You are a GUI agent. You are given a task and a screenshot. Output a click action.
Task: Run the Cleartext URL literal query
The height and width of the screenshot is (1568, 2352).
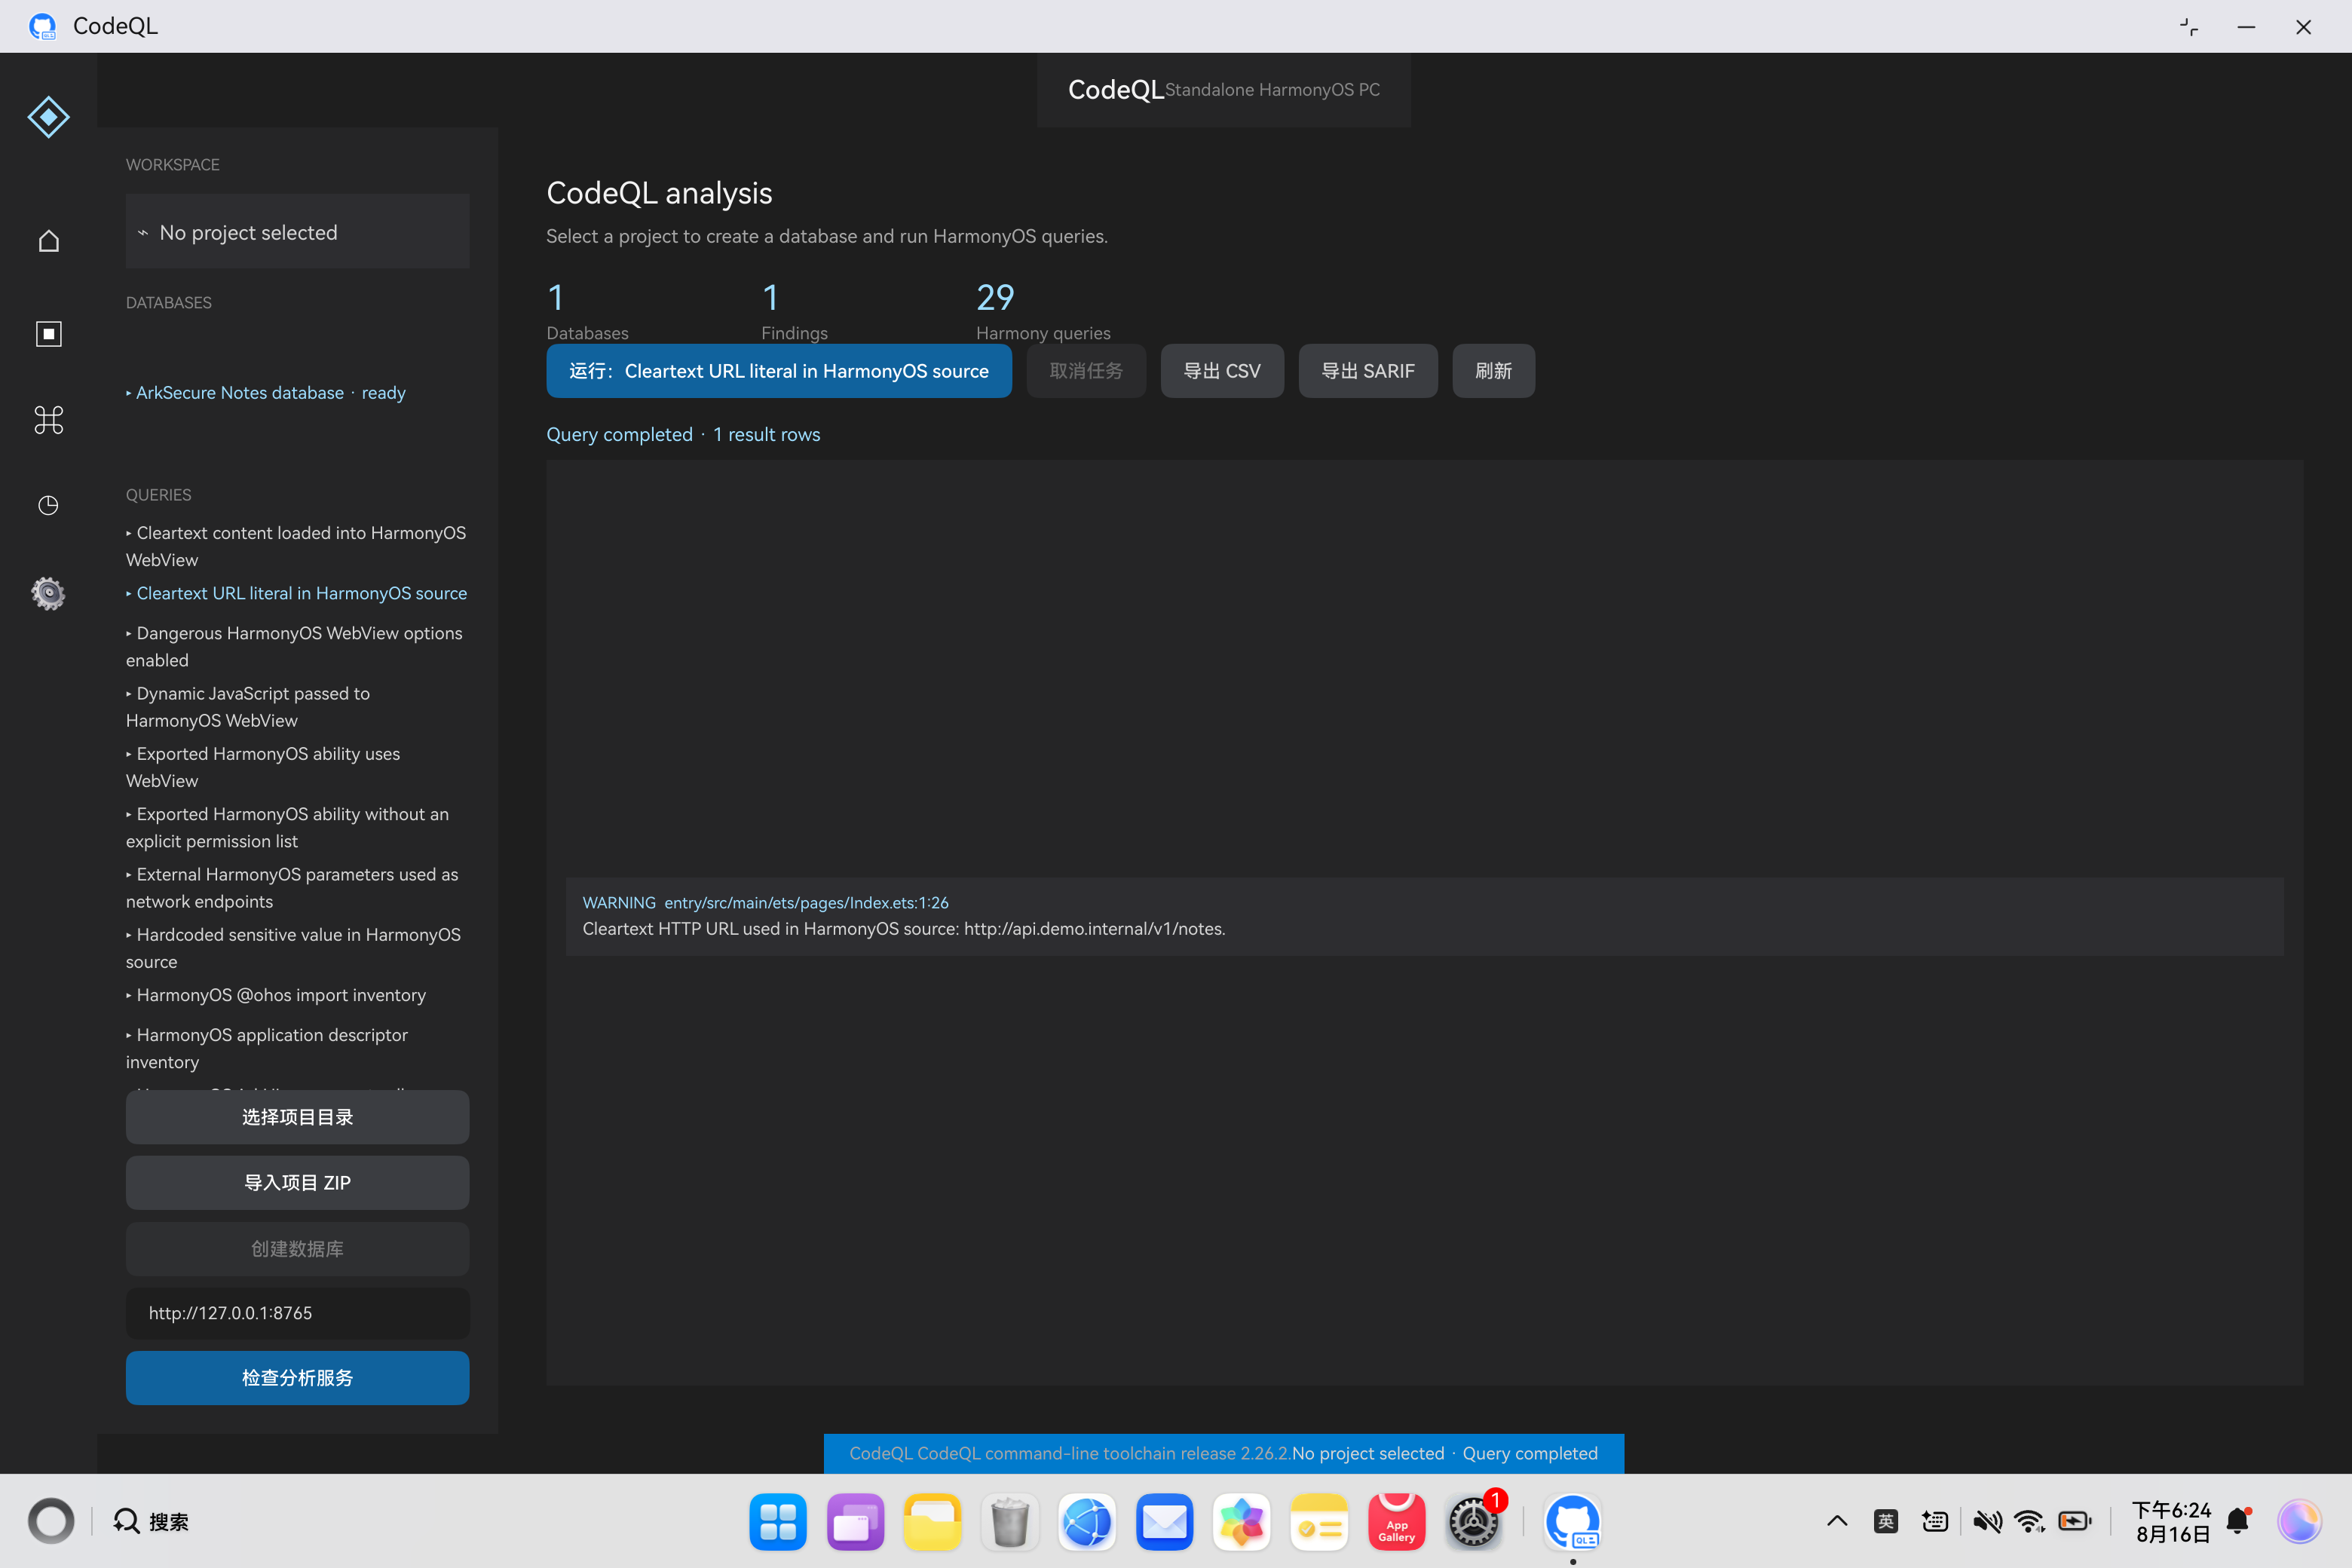[x=778, y=371]
